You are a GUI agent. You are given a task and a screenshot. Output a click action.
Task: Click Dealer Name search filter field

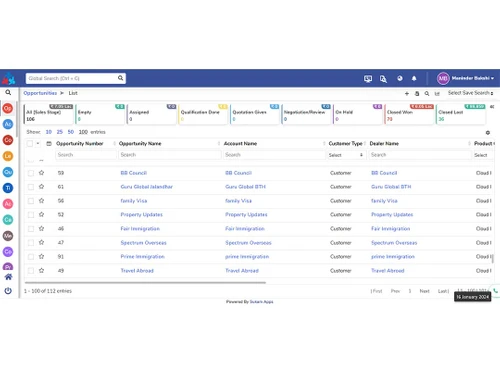tap(420, 155)
